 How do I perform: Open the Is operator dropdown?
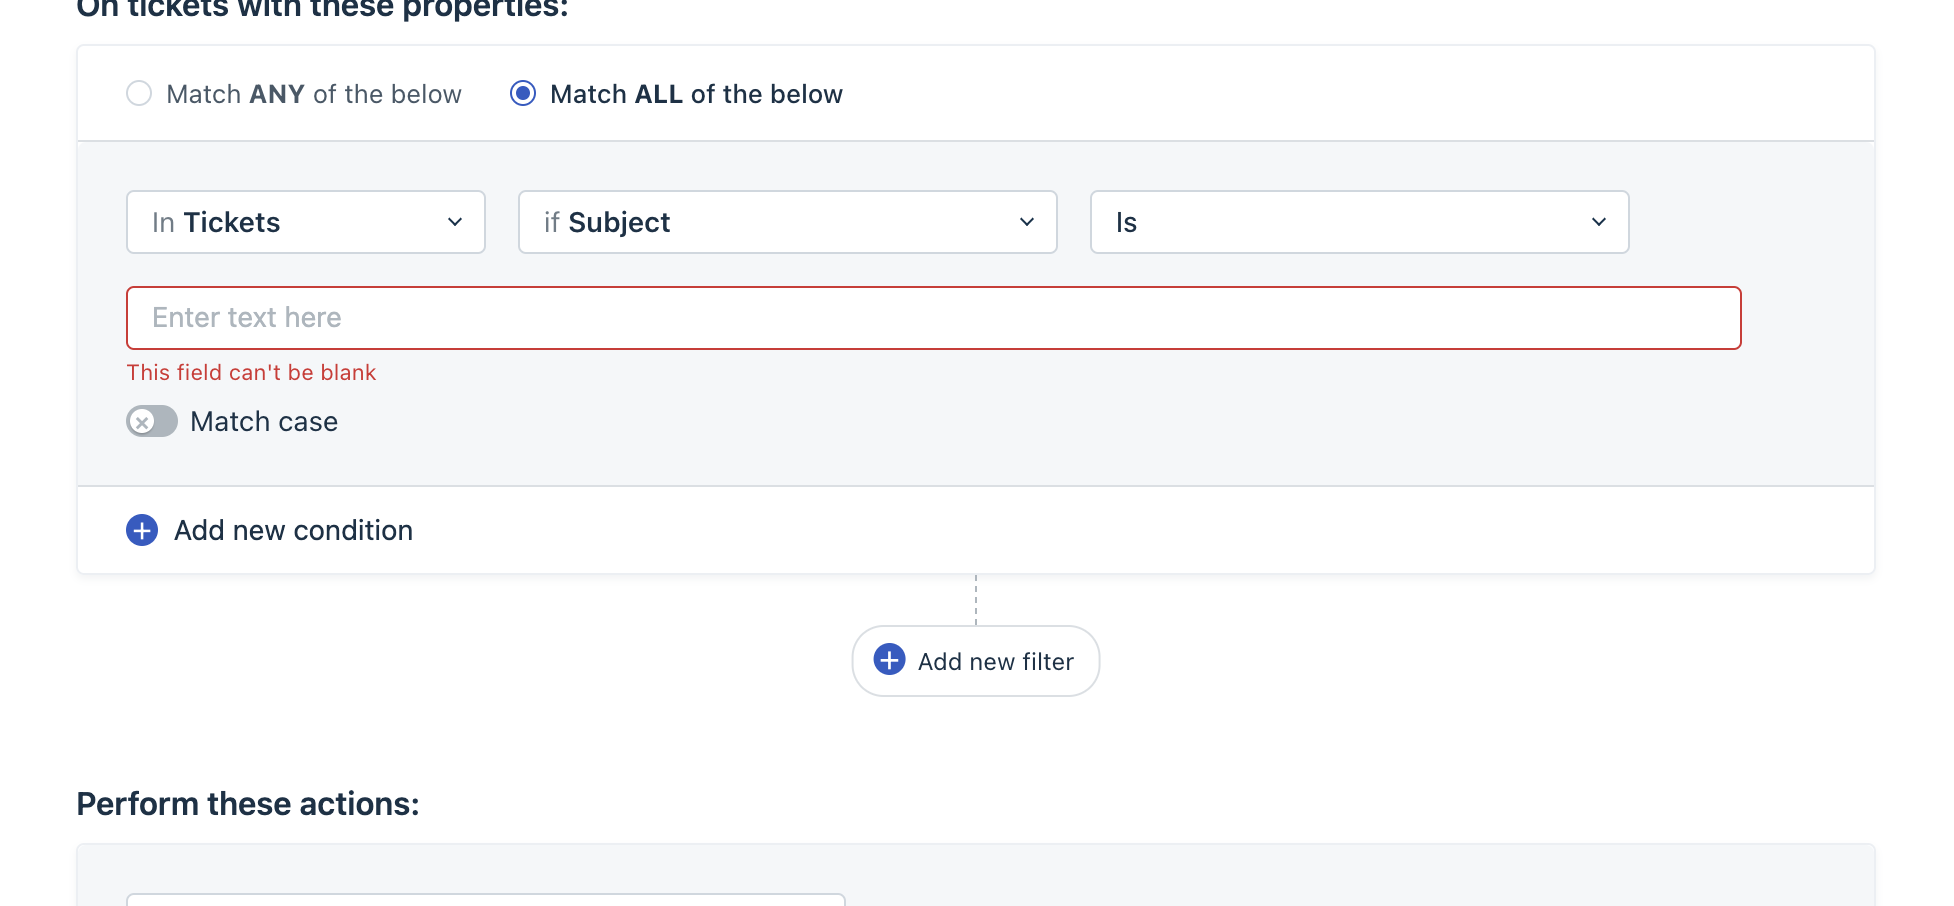1360,222
